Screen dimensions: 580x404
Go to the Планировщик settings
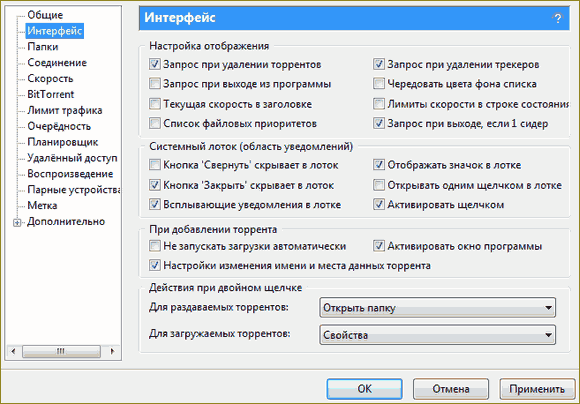[x=63, y=142]
